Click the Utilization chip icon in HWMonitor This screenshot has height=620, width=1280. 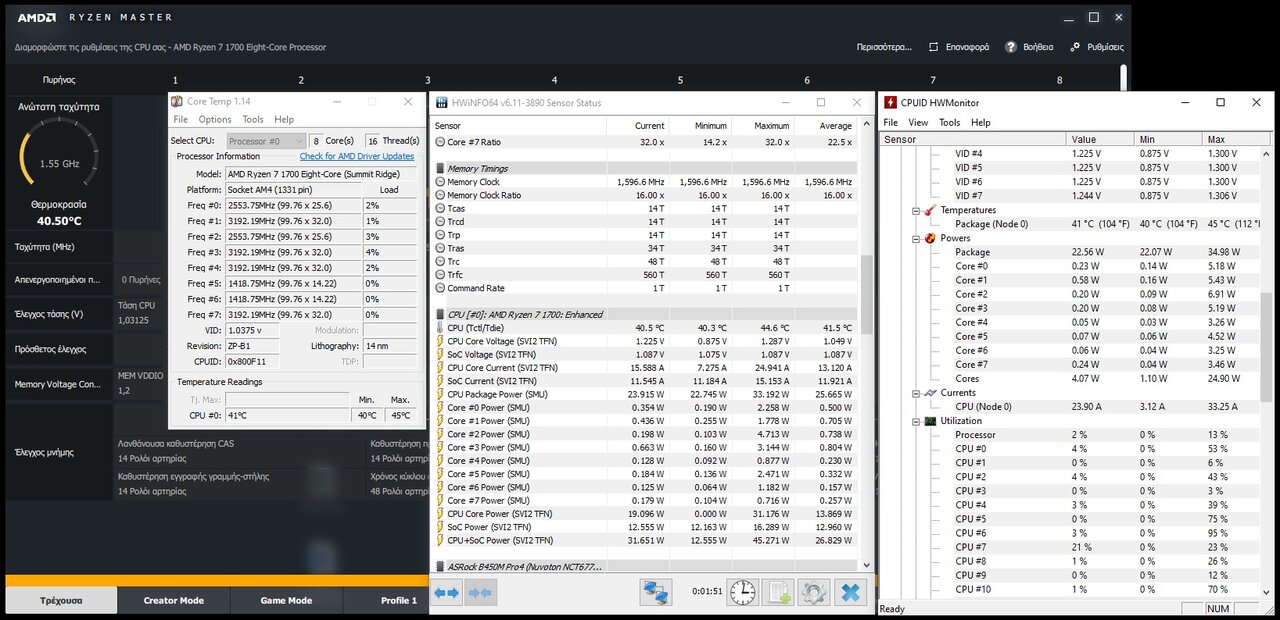930,421
